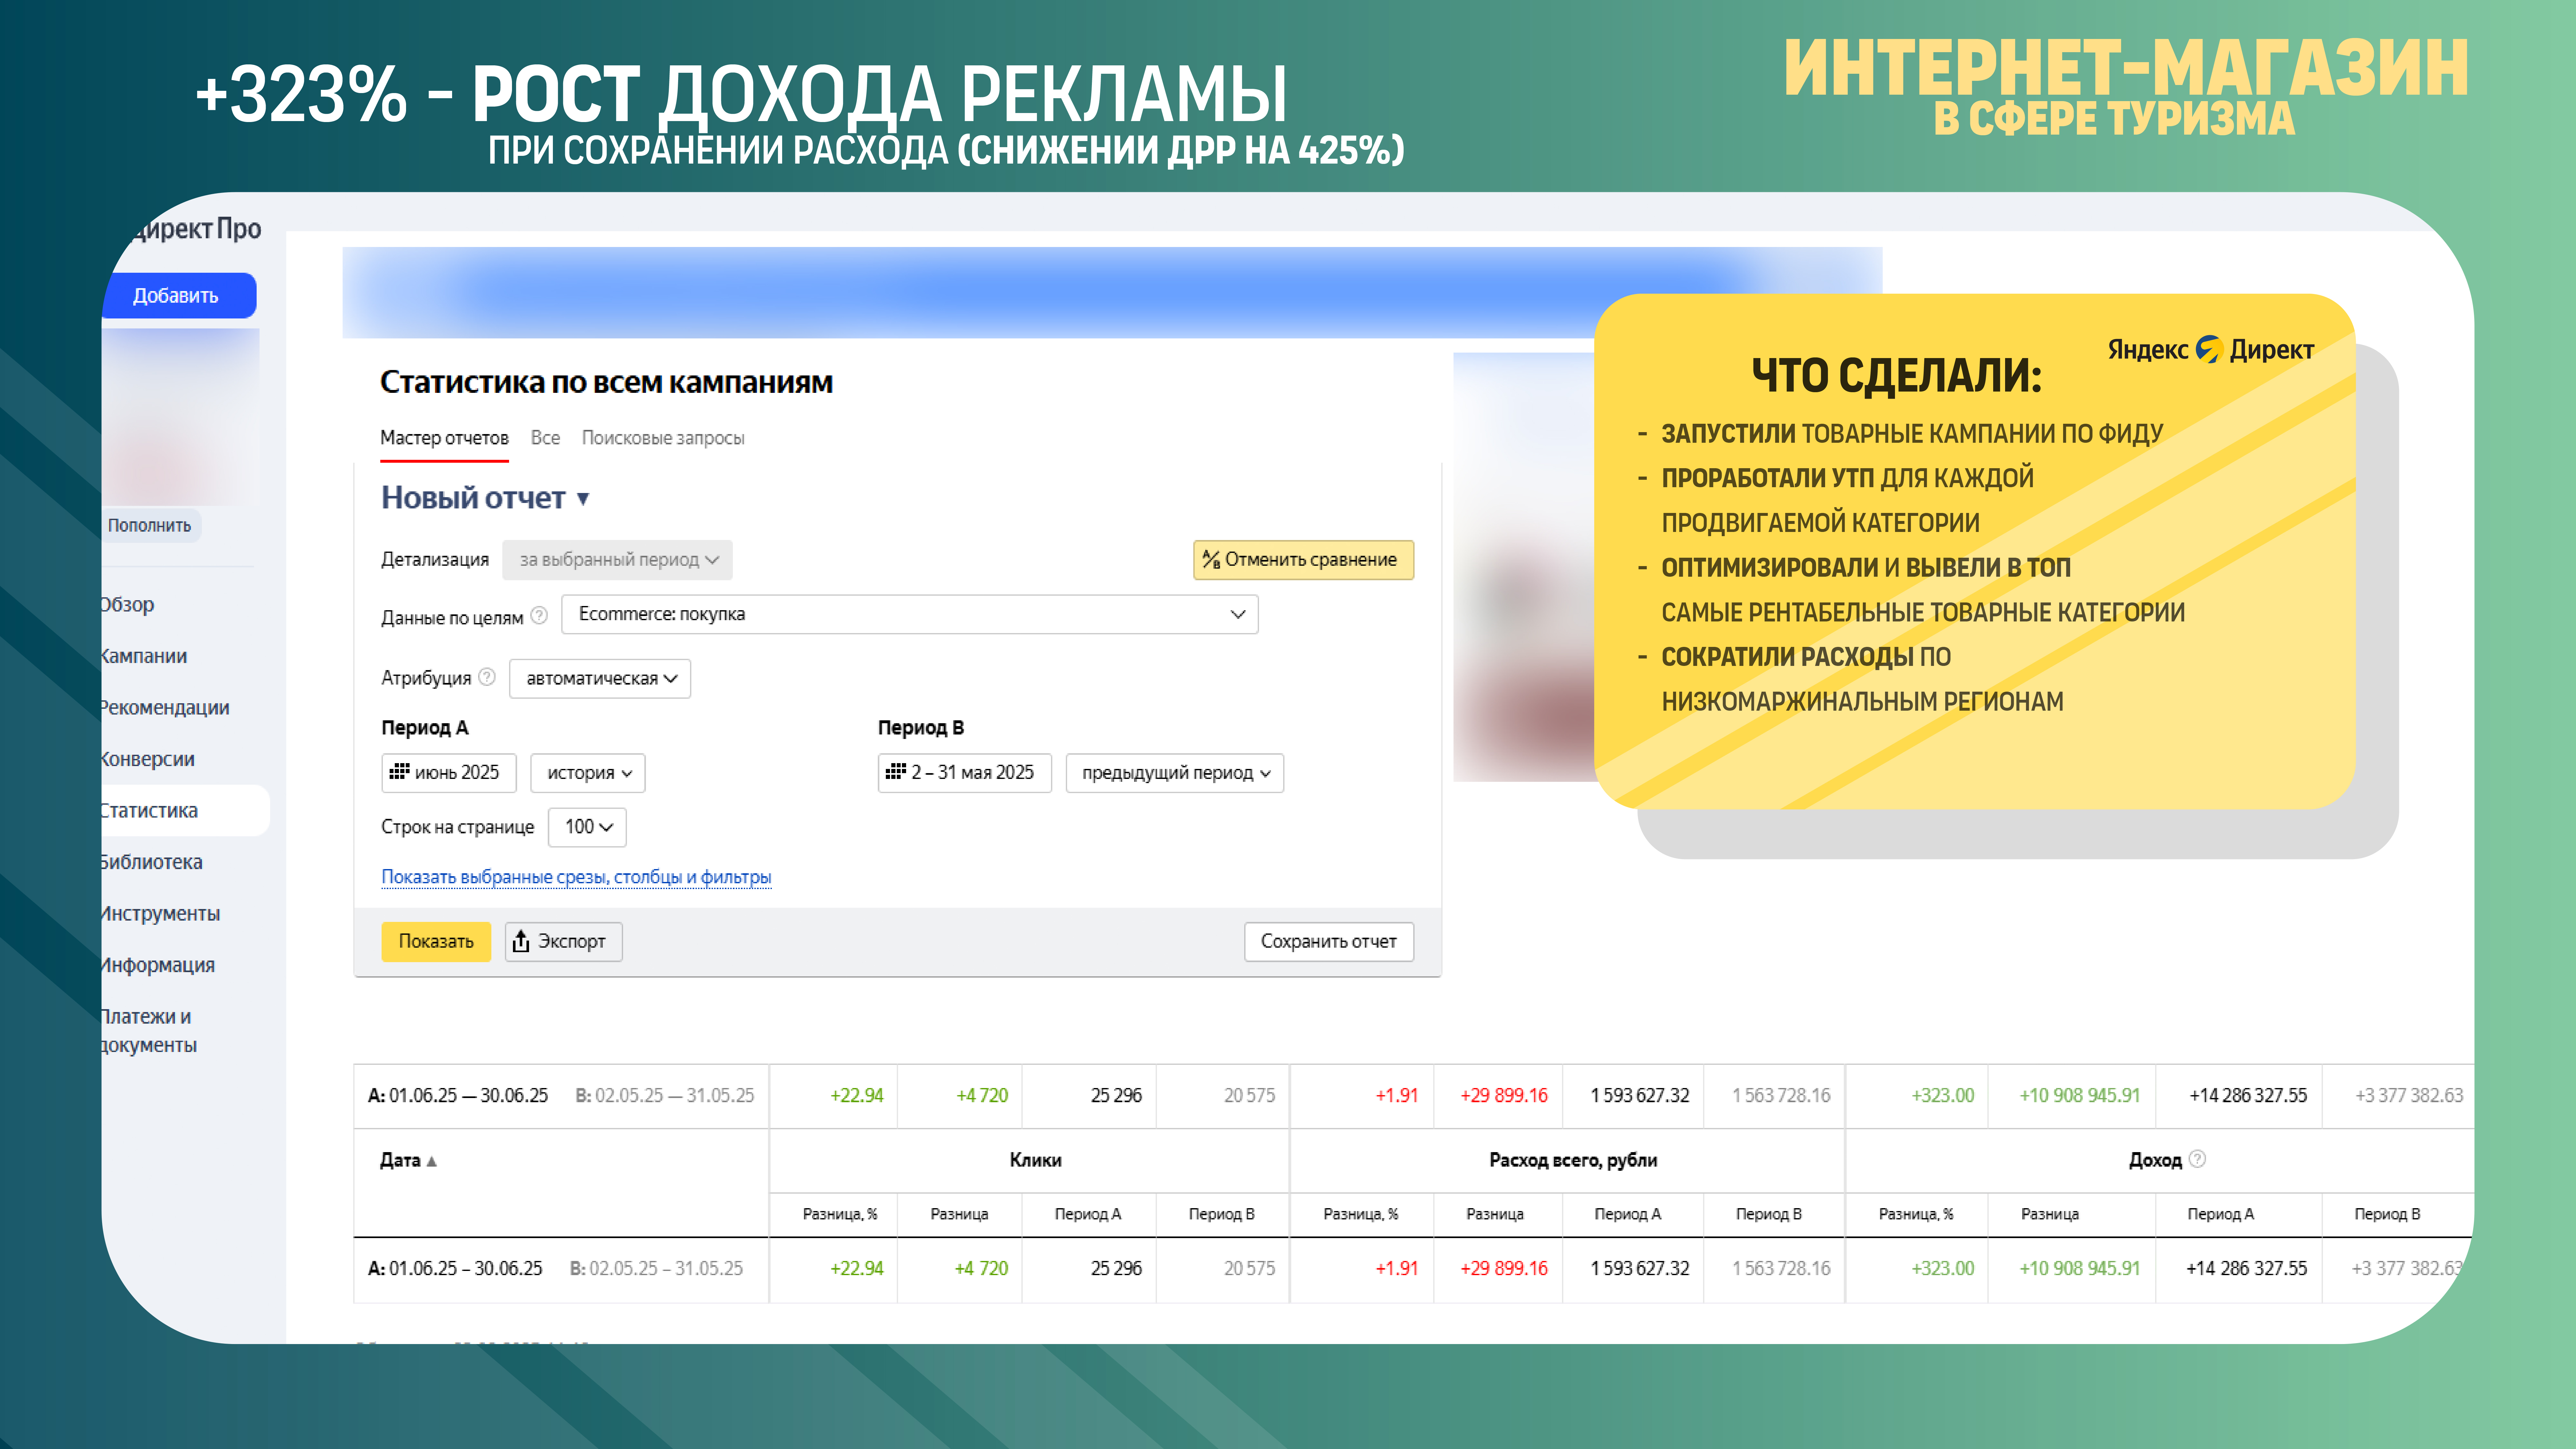Click Разница, % header under Клики

pyautogui.click(x=840, y=1214)
